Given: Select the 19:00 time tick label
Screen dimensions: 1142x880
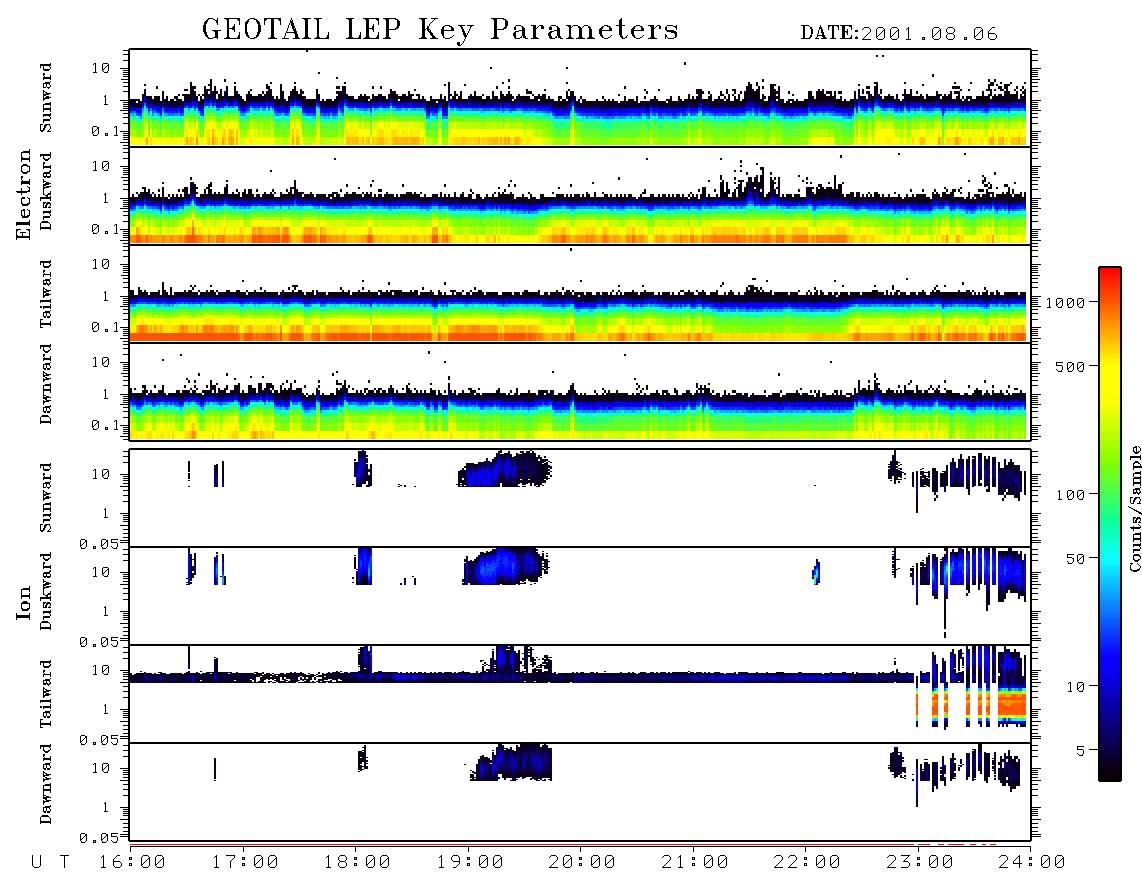Looking at the screenshot, I should 470,863.
